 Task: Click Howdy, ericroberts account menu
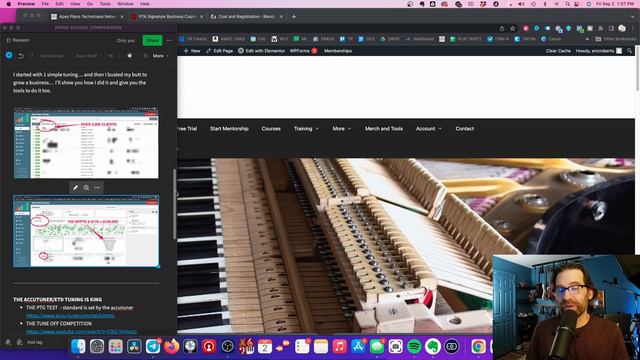(x=598, y=51)
